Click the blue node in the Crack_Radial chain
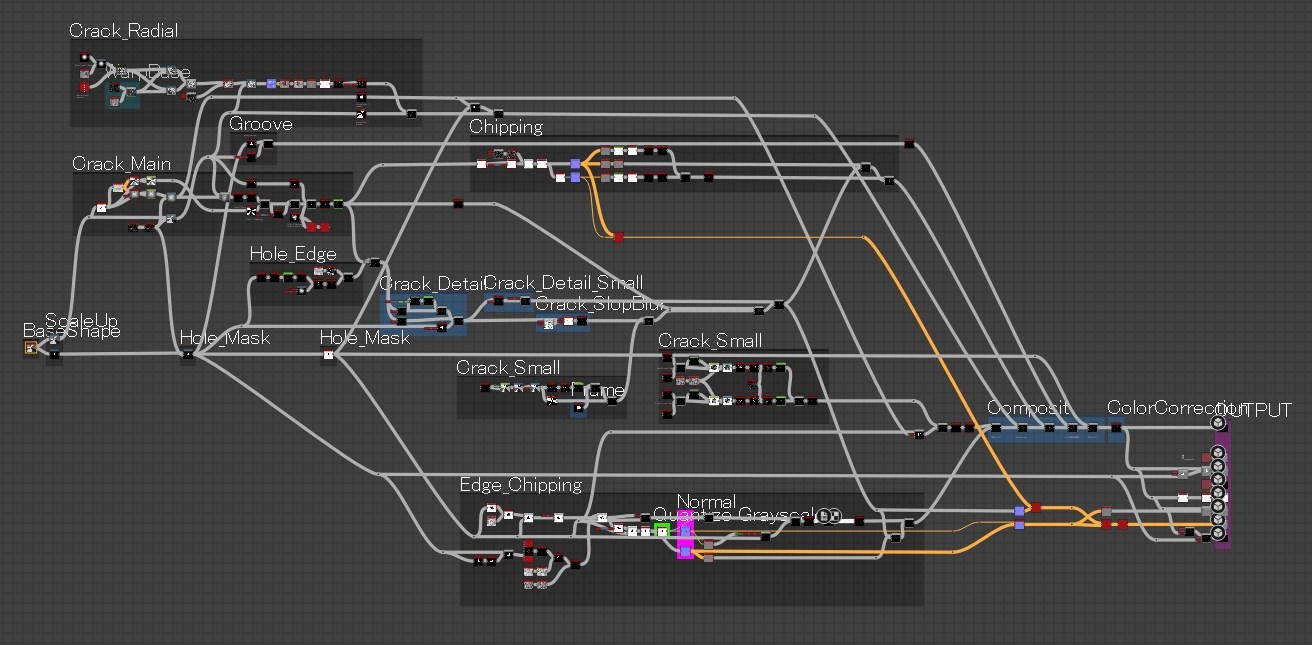 (x=270, y=84)
